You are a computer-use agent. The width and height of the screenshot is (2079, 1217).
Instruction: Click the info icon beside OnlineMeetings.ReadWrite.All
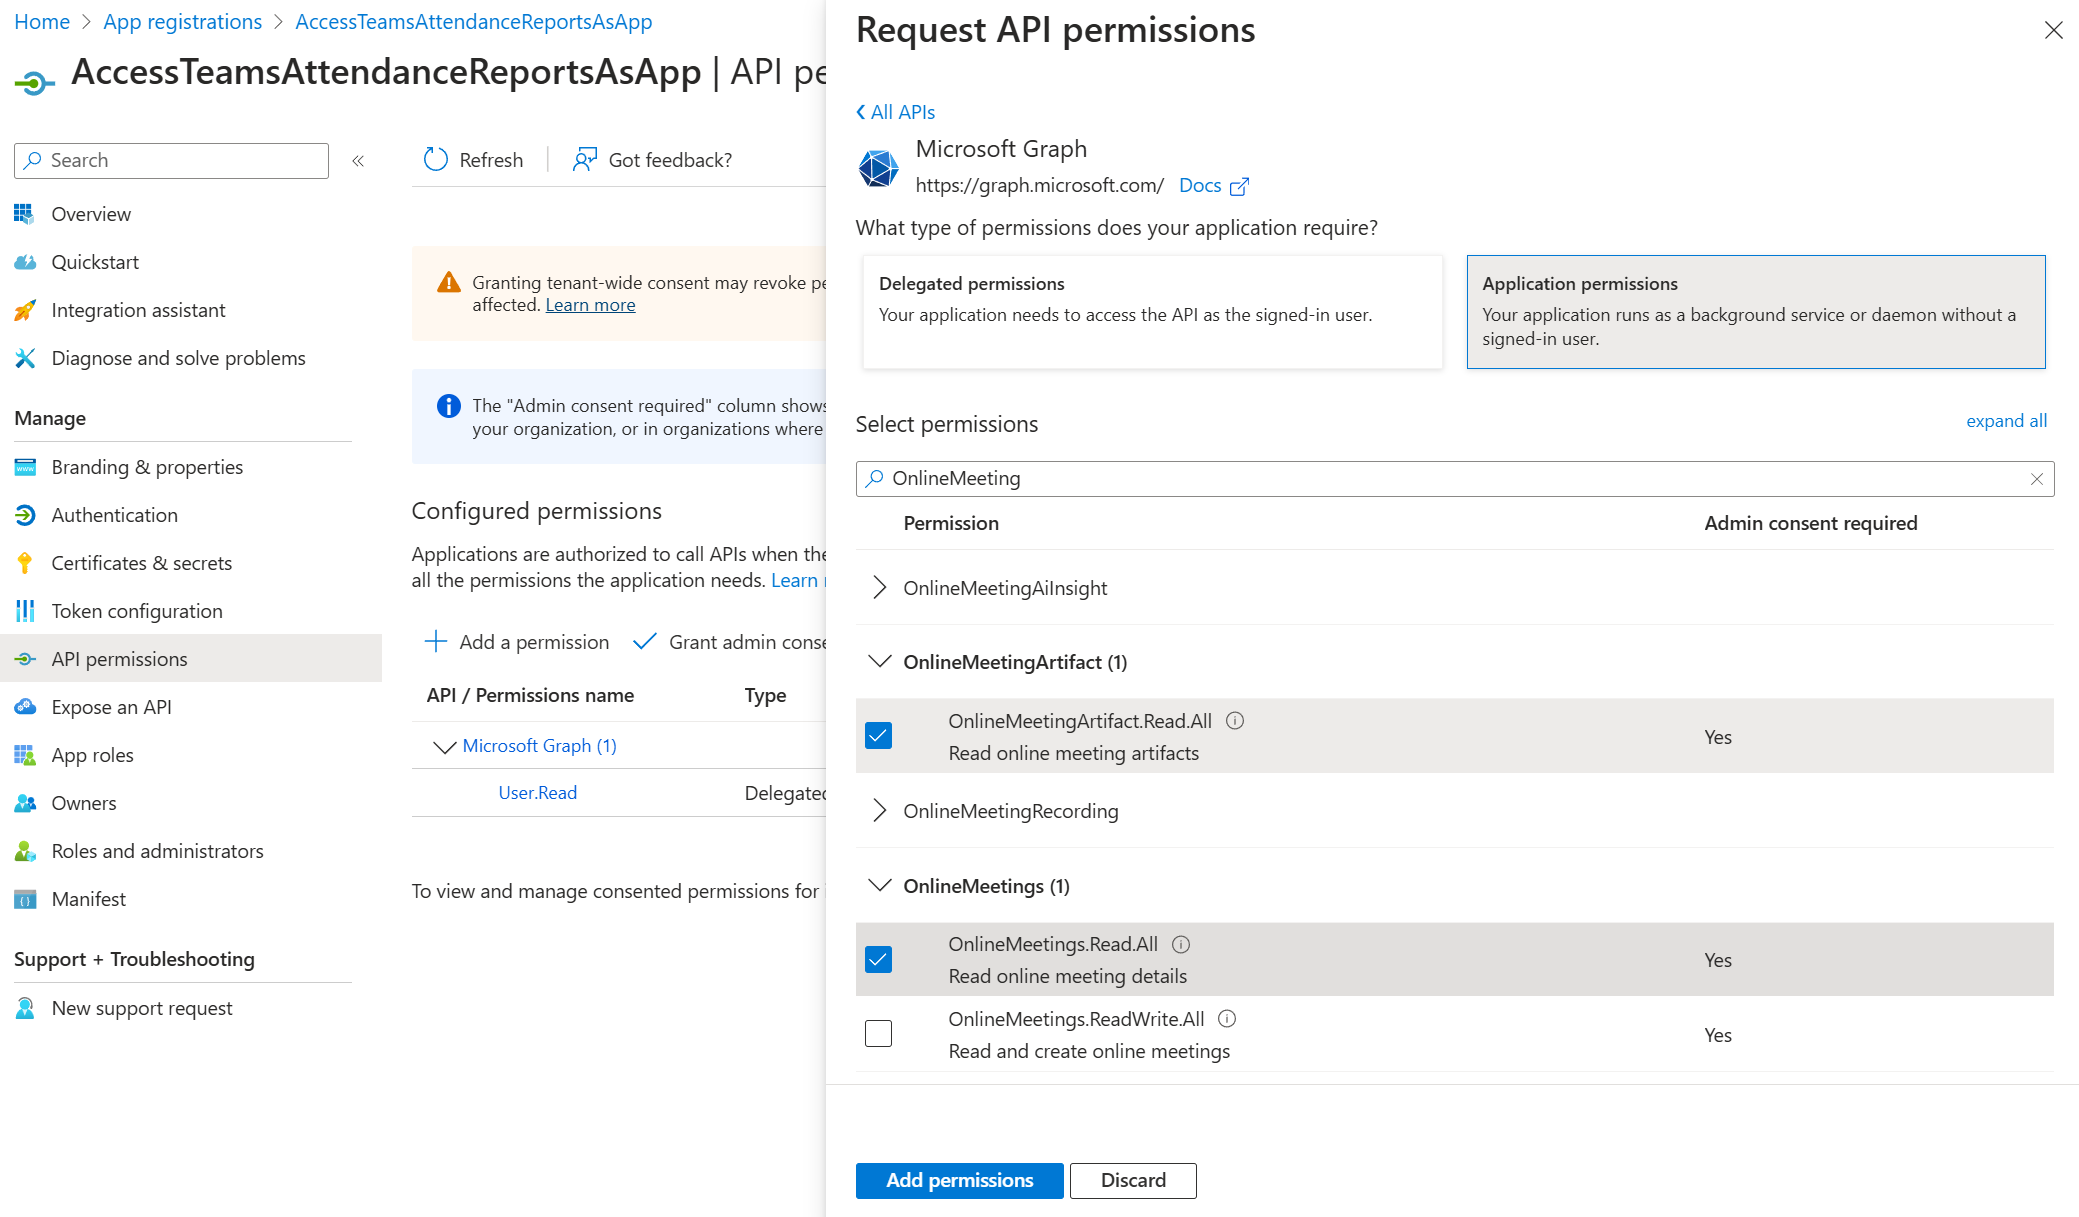click(x=1227, y=1019)
